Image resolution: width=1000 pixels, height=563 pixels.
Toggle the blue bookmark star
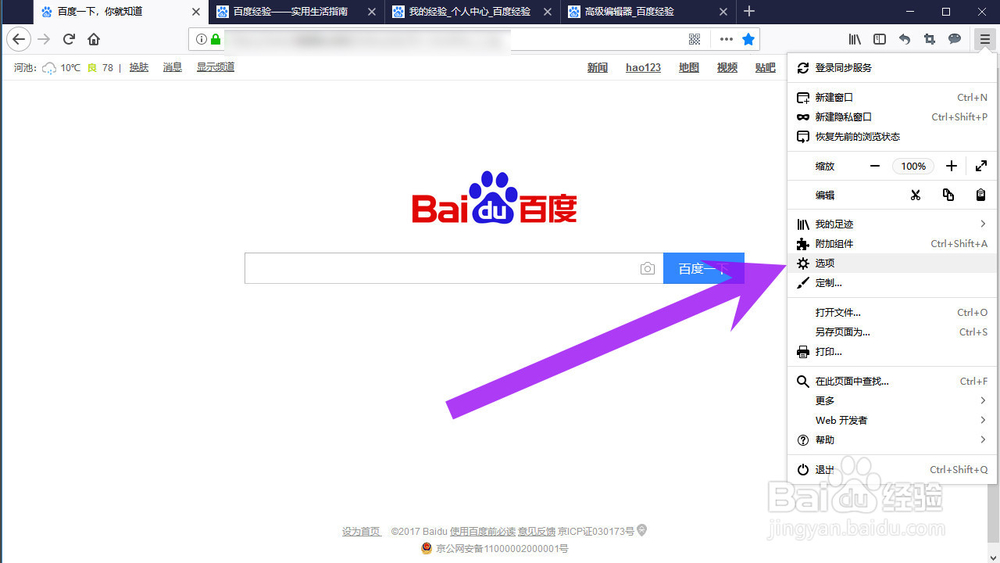[x=748, y=40]
